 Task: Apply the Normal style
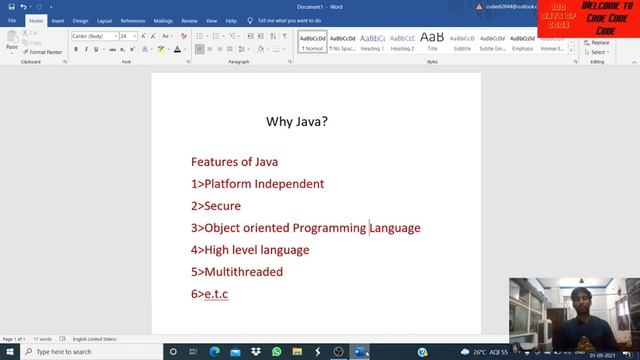[x=313, y=42]
